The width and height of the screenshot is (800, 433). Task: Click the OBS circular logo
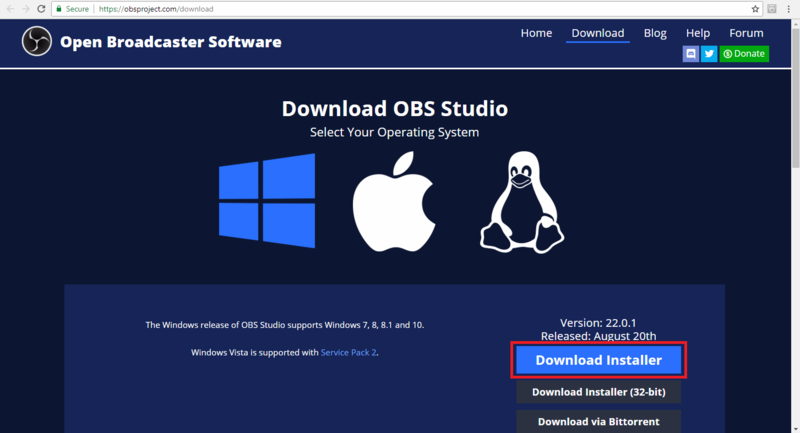point(37,41)
